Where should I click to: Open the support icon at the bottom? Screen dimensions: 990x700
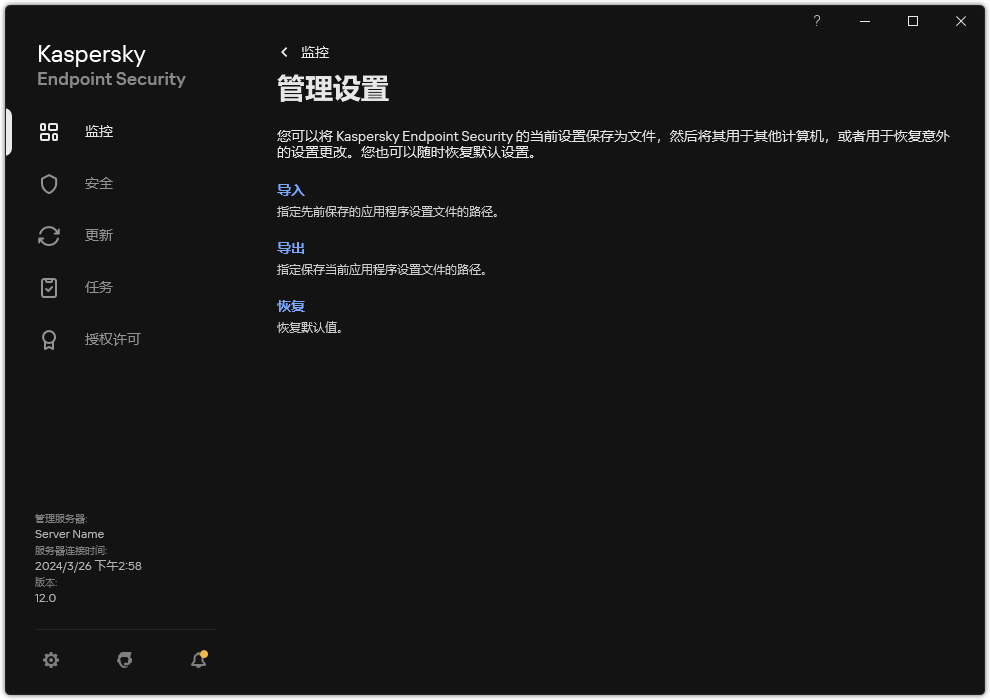[x=124, y=660]
